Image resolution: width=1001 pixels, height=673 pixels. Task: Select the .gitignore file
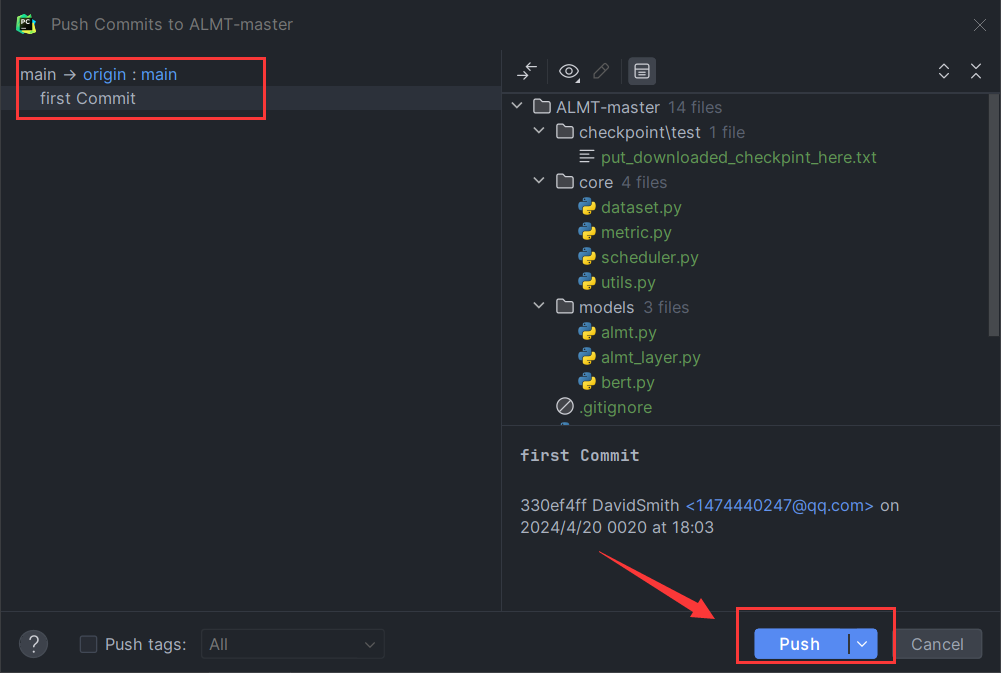(615, 407)
